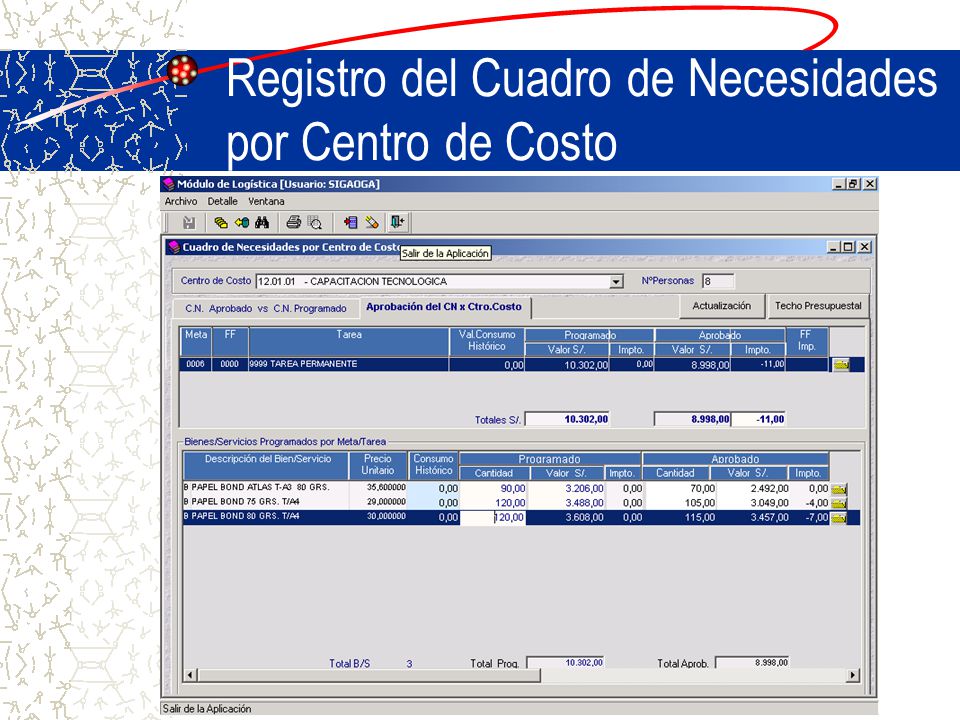
Task: Click the grayed save diskette toolbar icon
Action: pyautogui.click(x=189, y=223)
